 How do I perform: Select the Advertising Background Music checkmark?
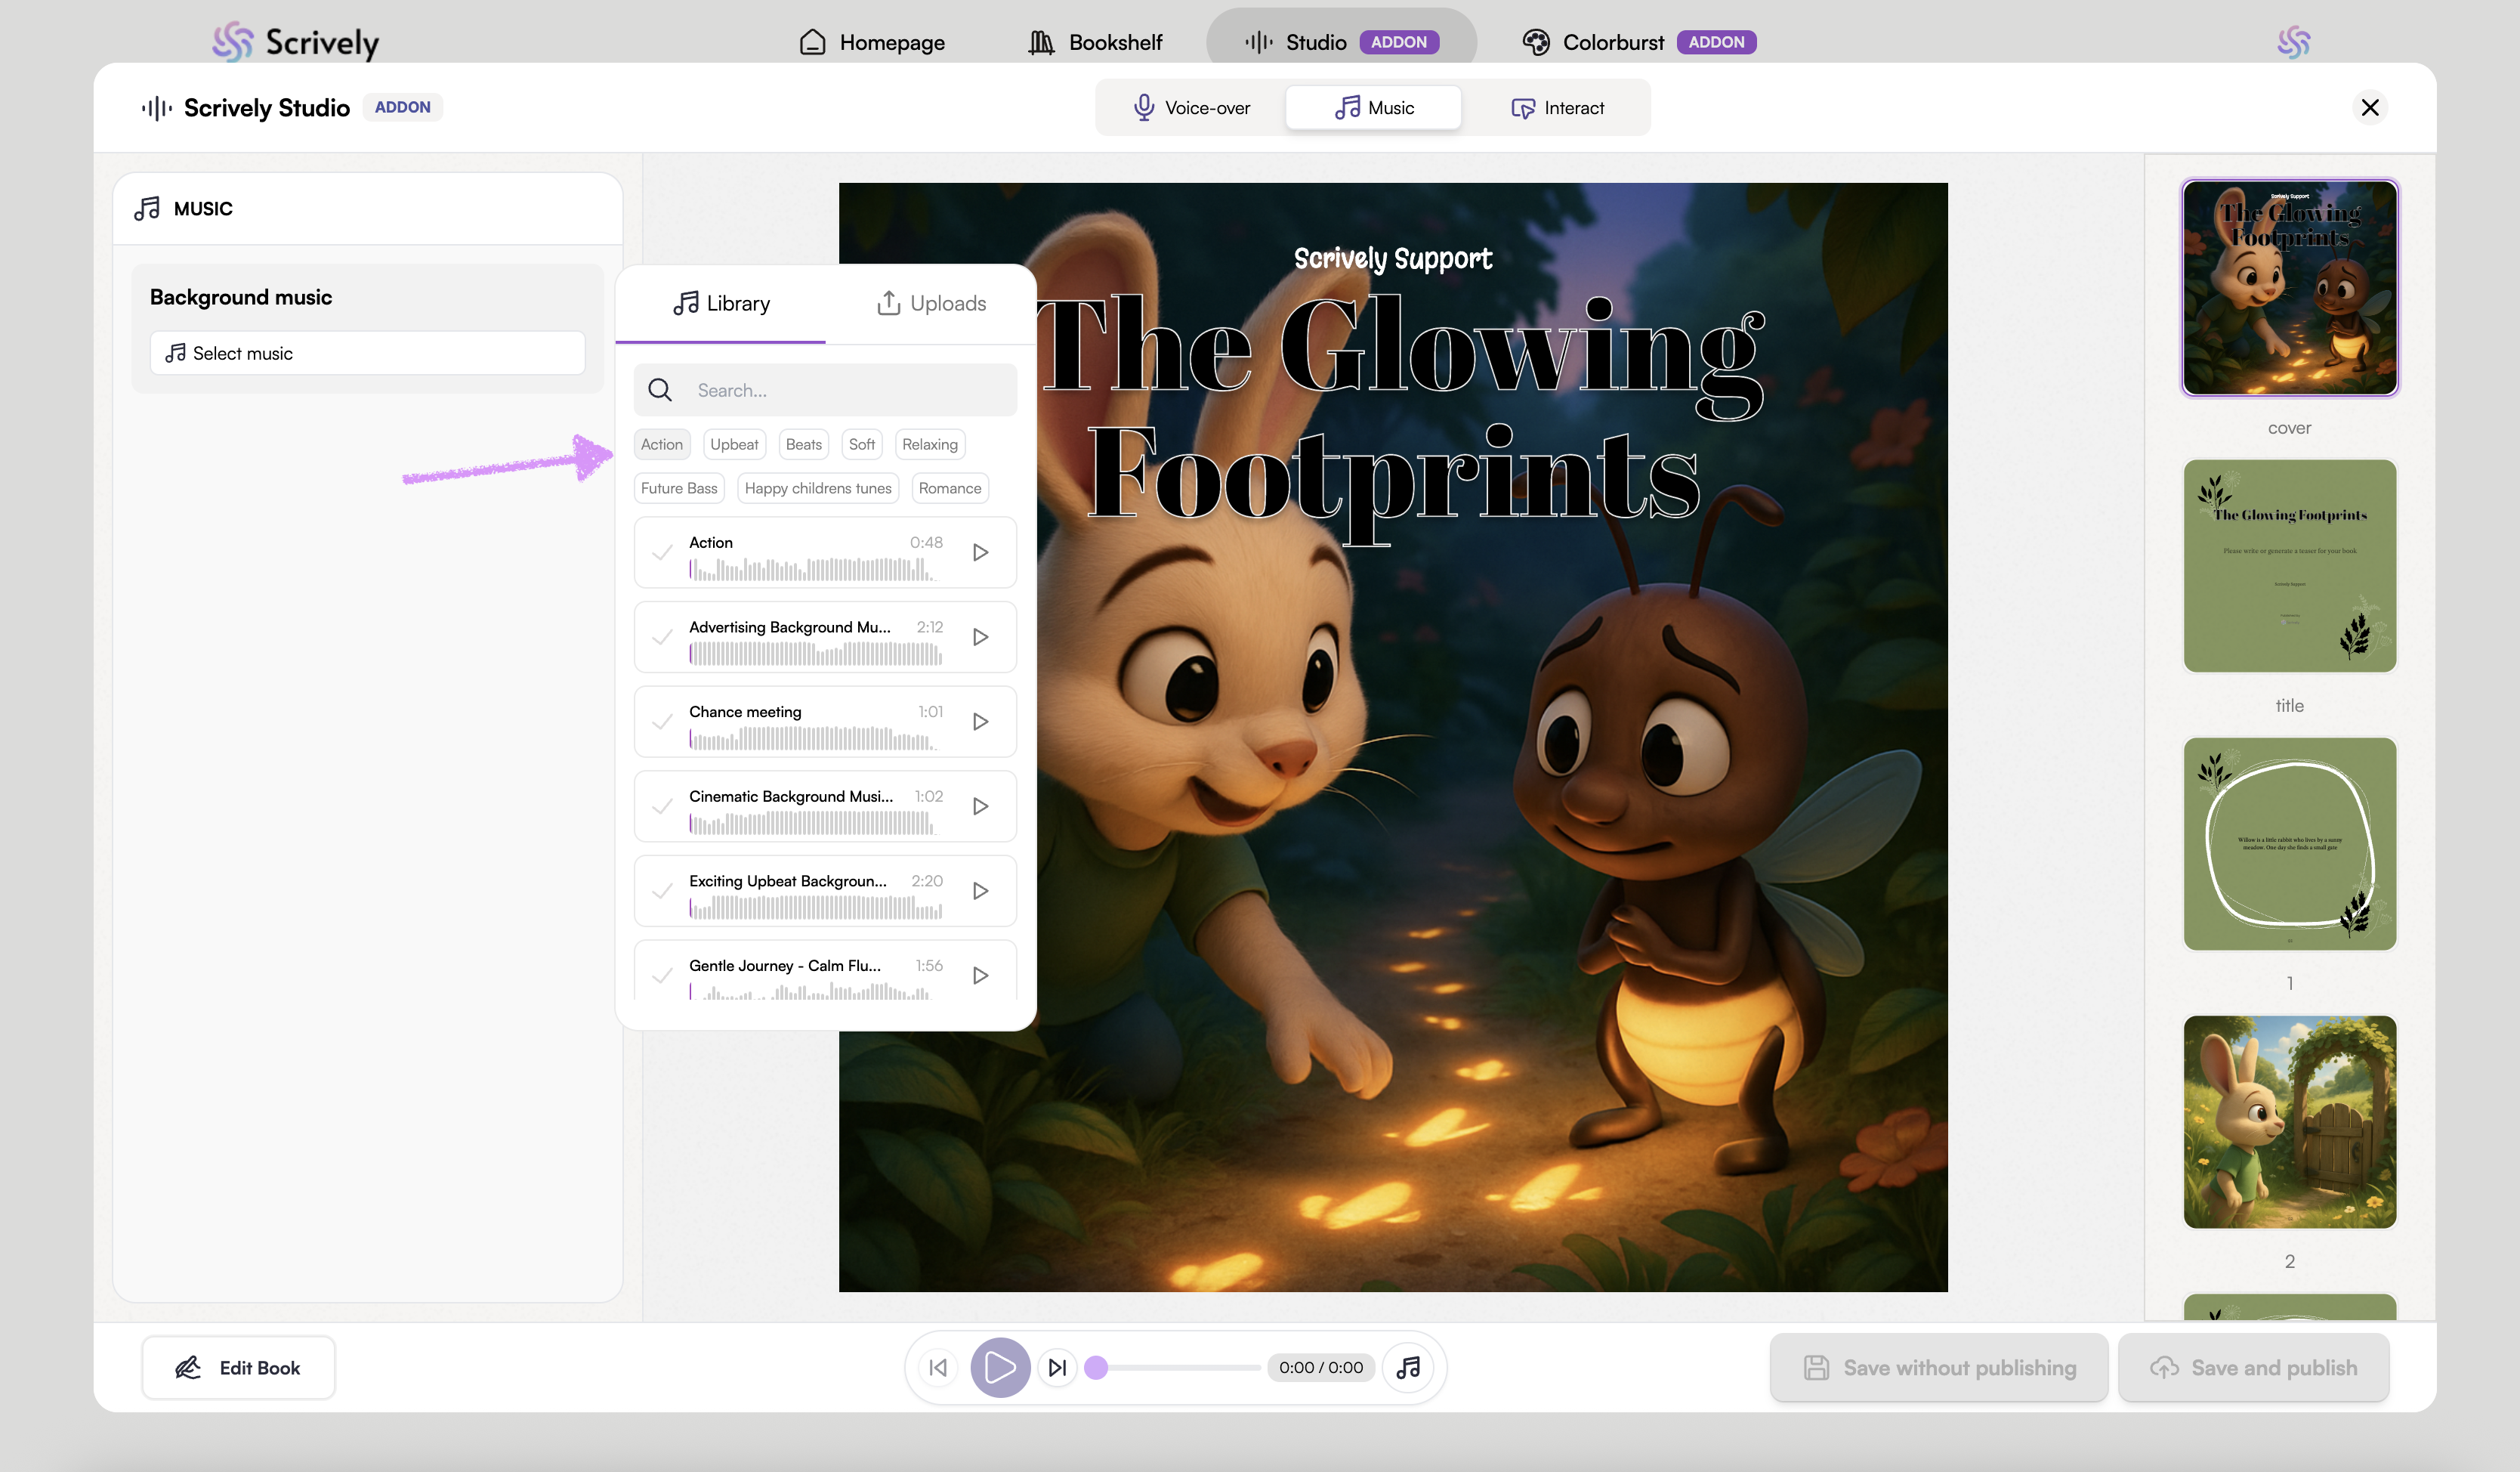coord(662,636)
